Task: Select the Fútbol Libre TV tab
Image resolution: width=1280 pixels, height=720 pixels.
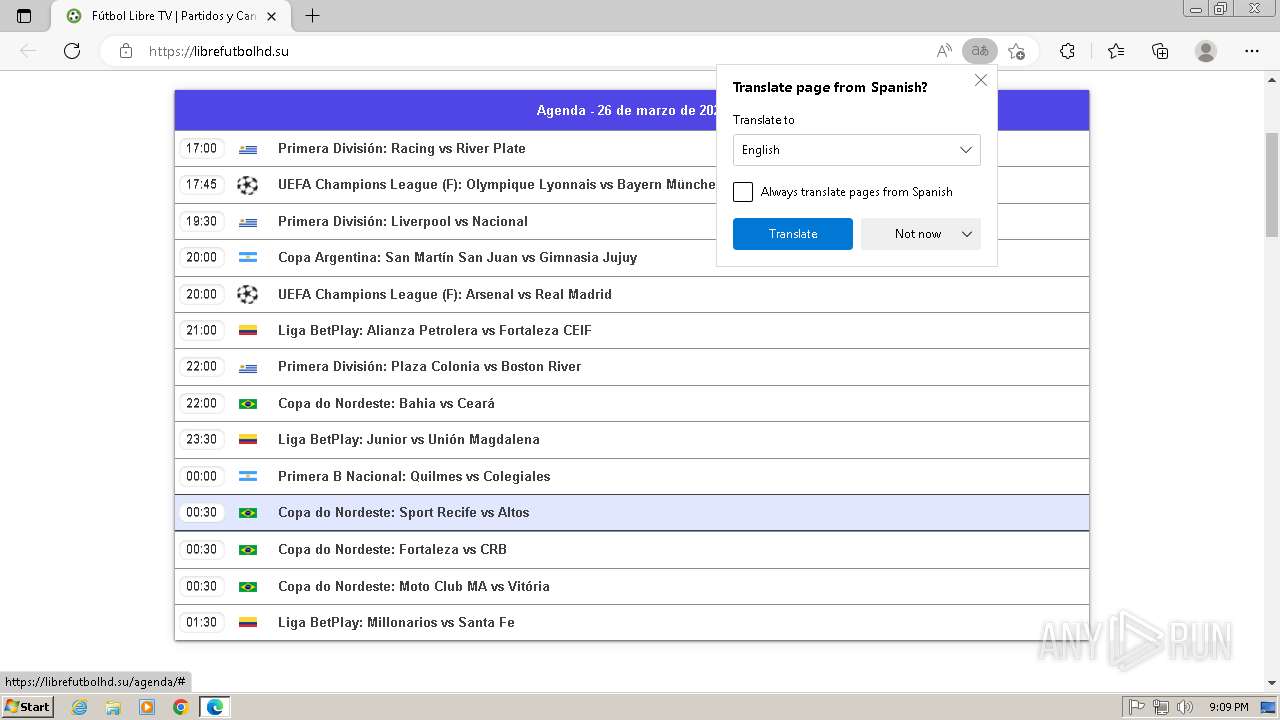Action: coord(173,16)
